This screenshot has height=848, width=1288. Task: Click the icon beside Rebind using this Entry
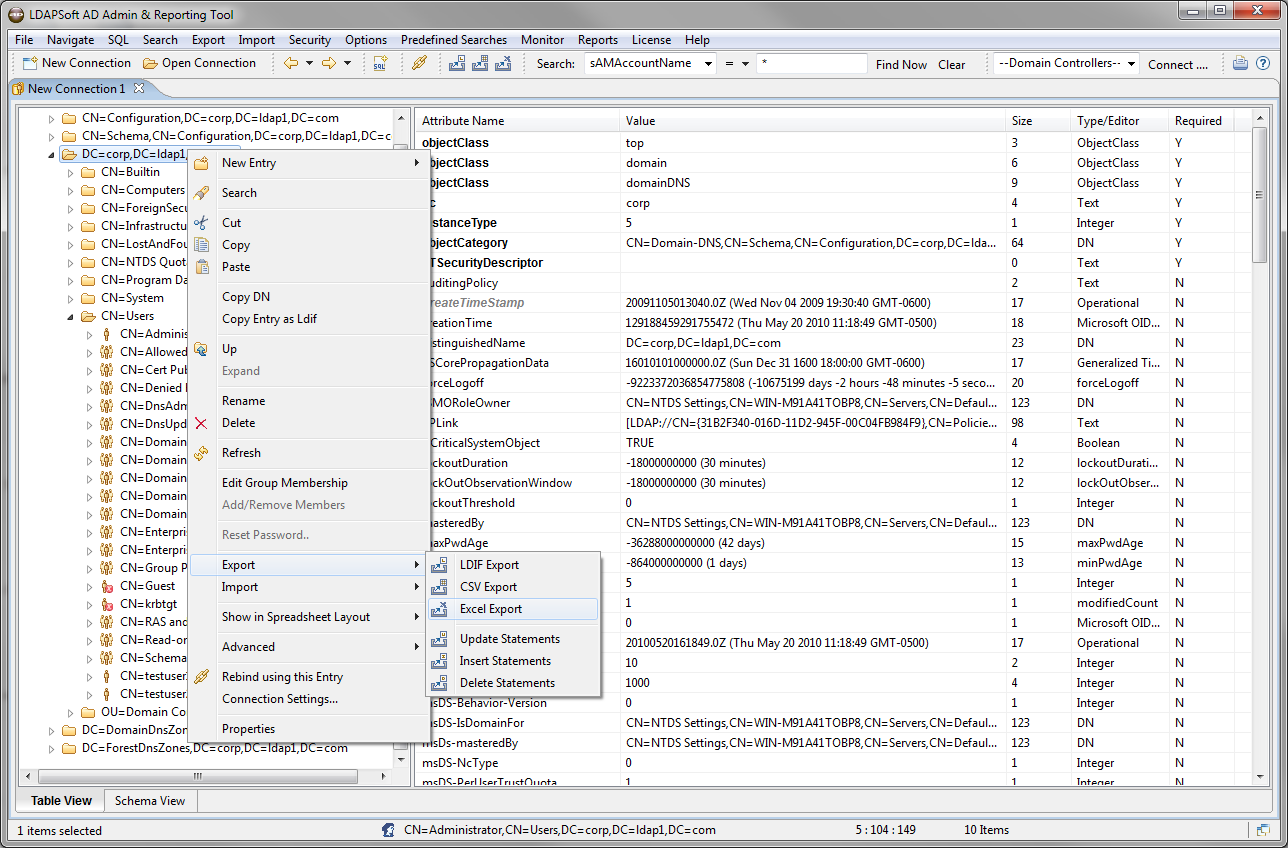[201, 677]
